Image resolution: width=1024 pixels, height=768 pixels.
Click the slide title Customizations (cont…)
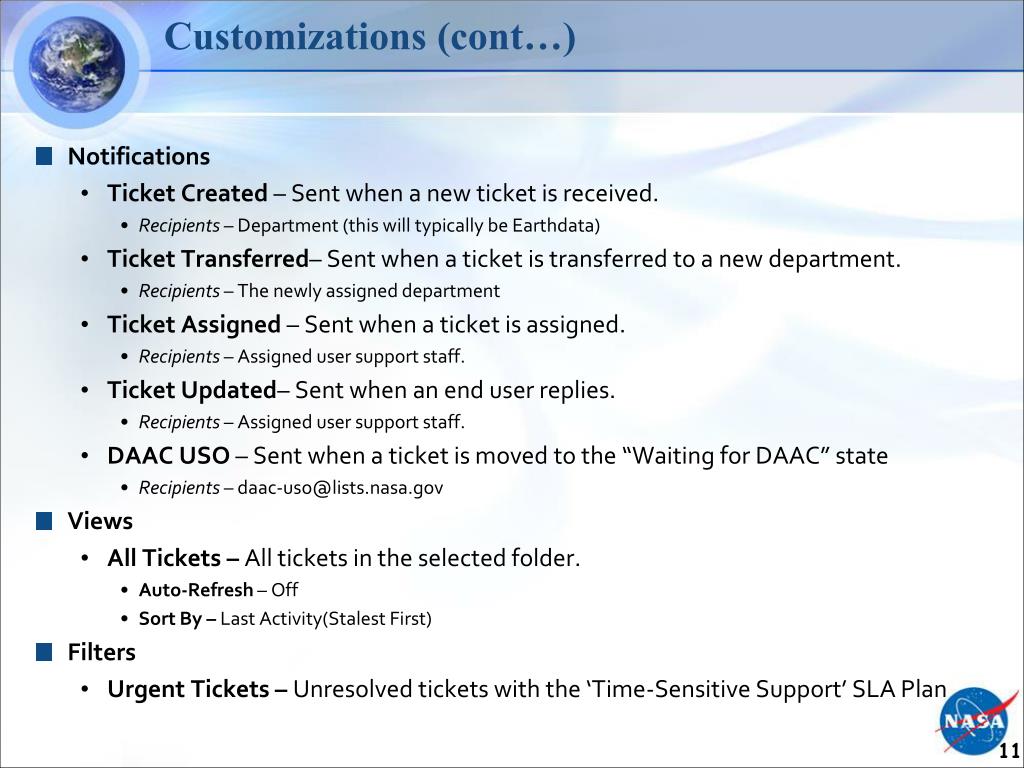(x=370, y=37)
